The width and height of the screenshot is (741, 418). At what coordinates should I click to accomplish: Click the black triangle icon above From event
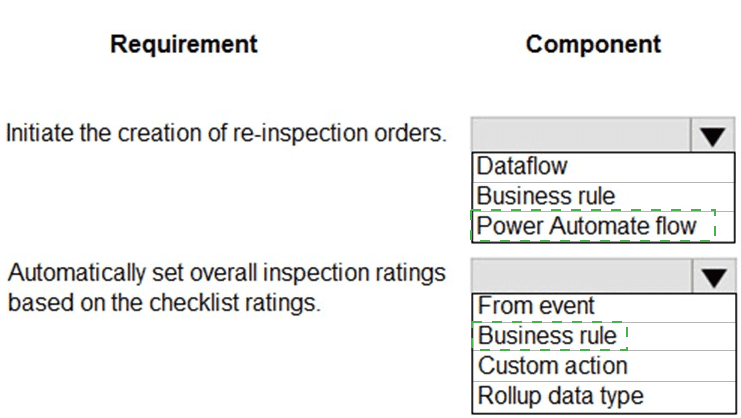click(714, 278)
